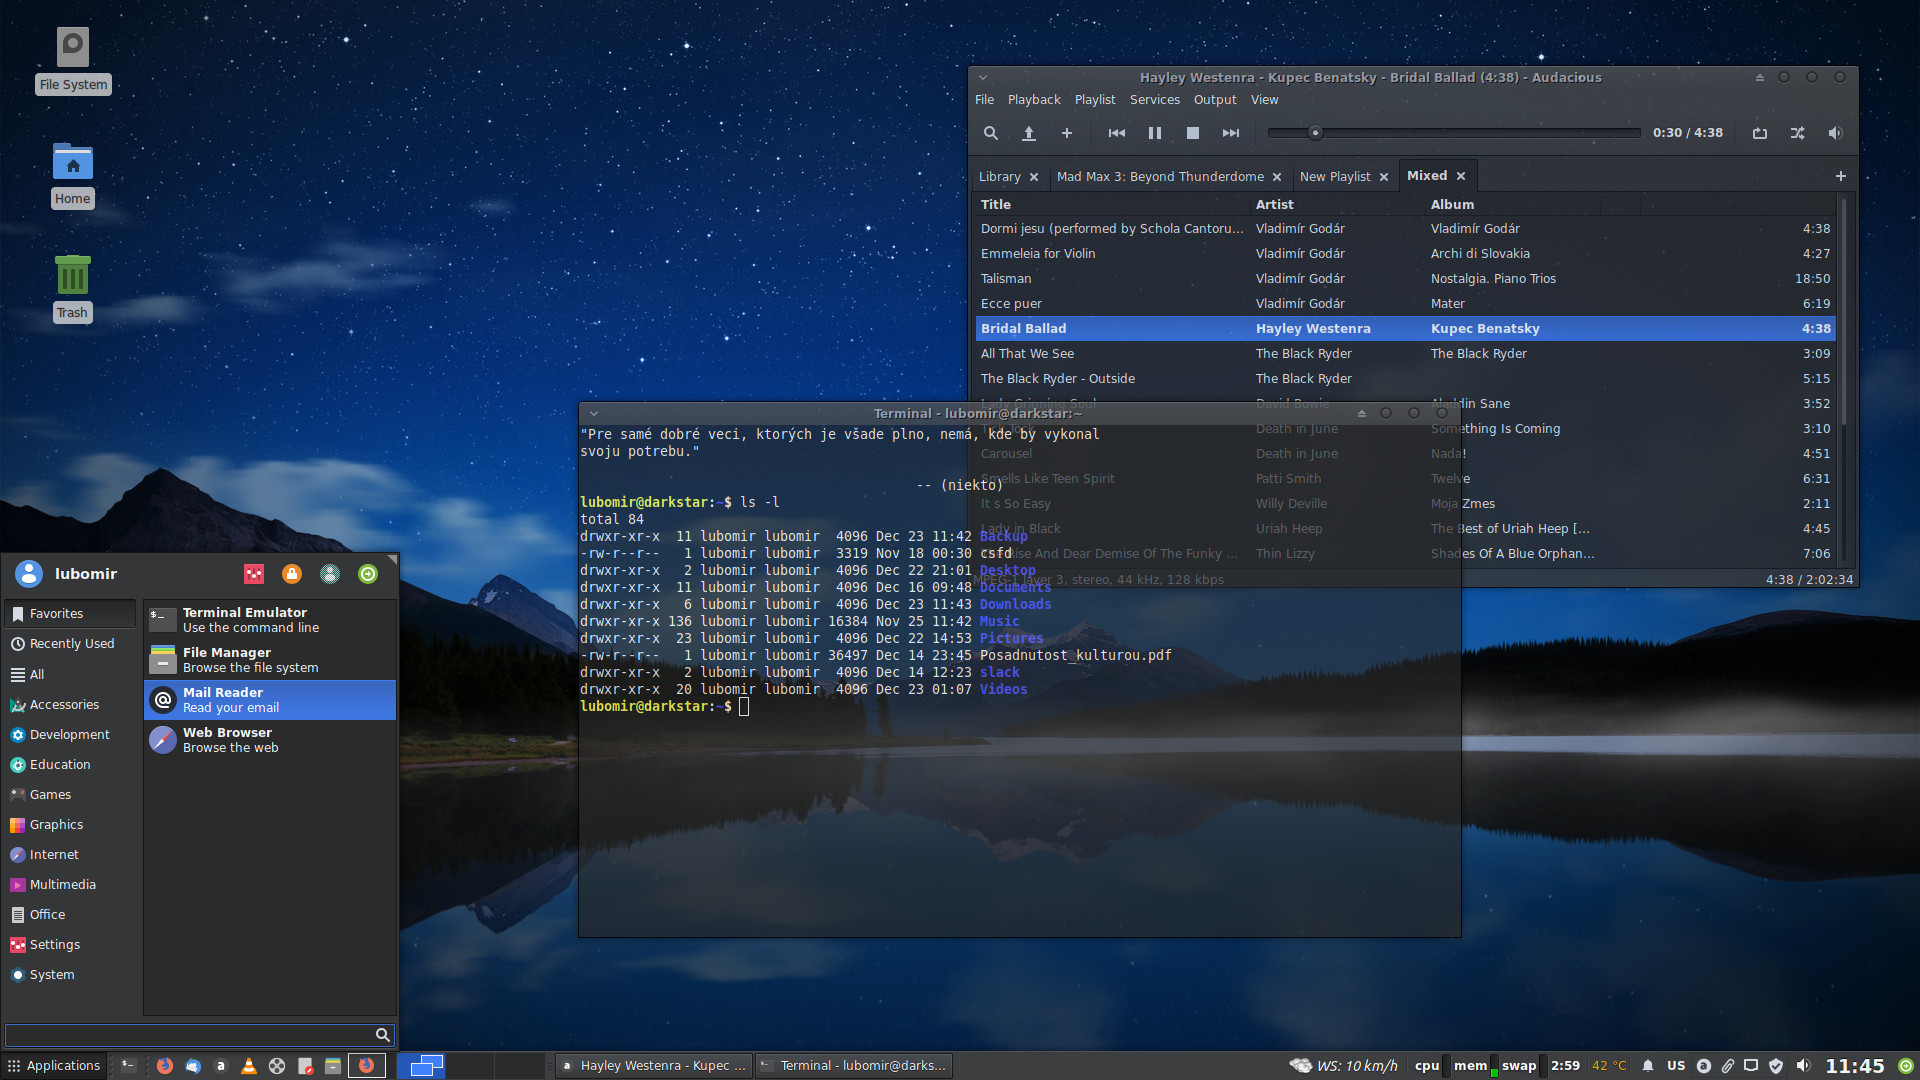The image size is (1920, 1080).
Task: Select The Black Ryder - Outside track
Action: [1405, 379]
